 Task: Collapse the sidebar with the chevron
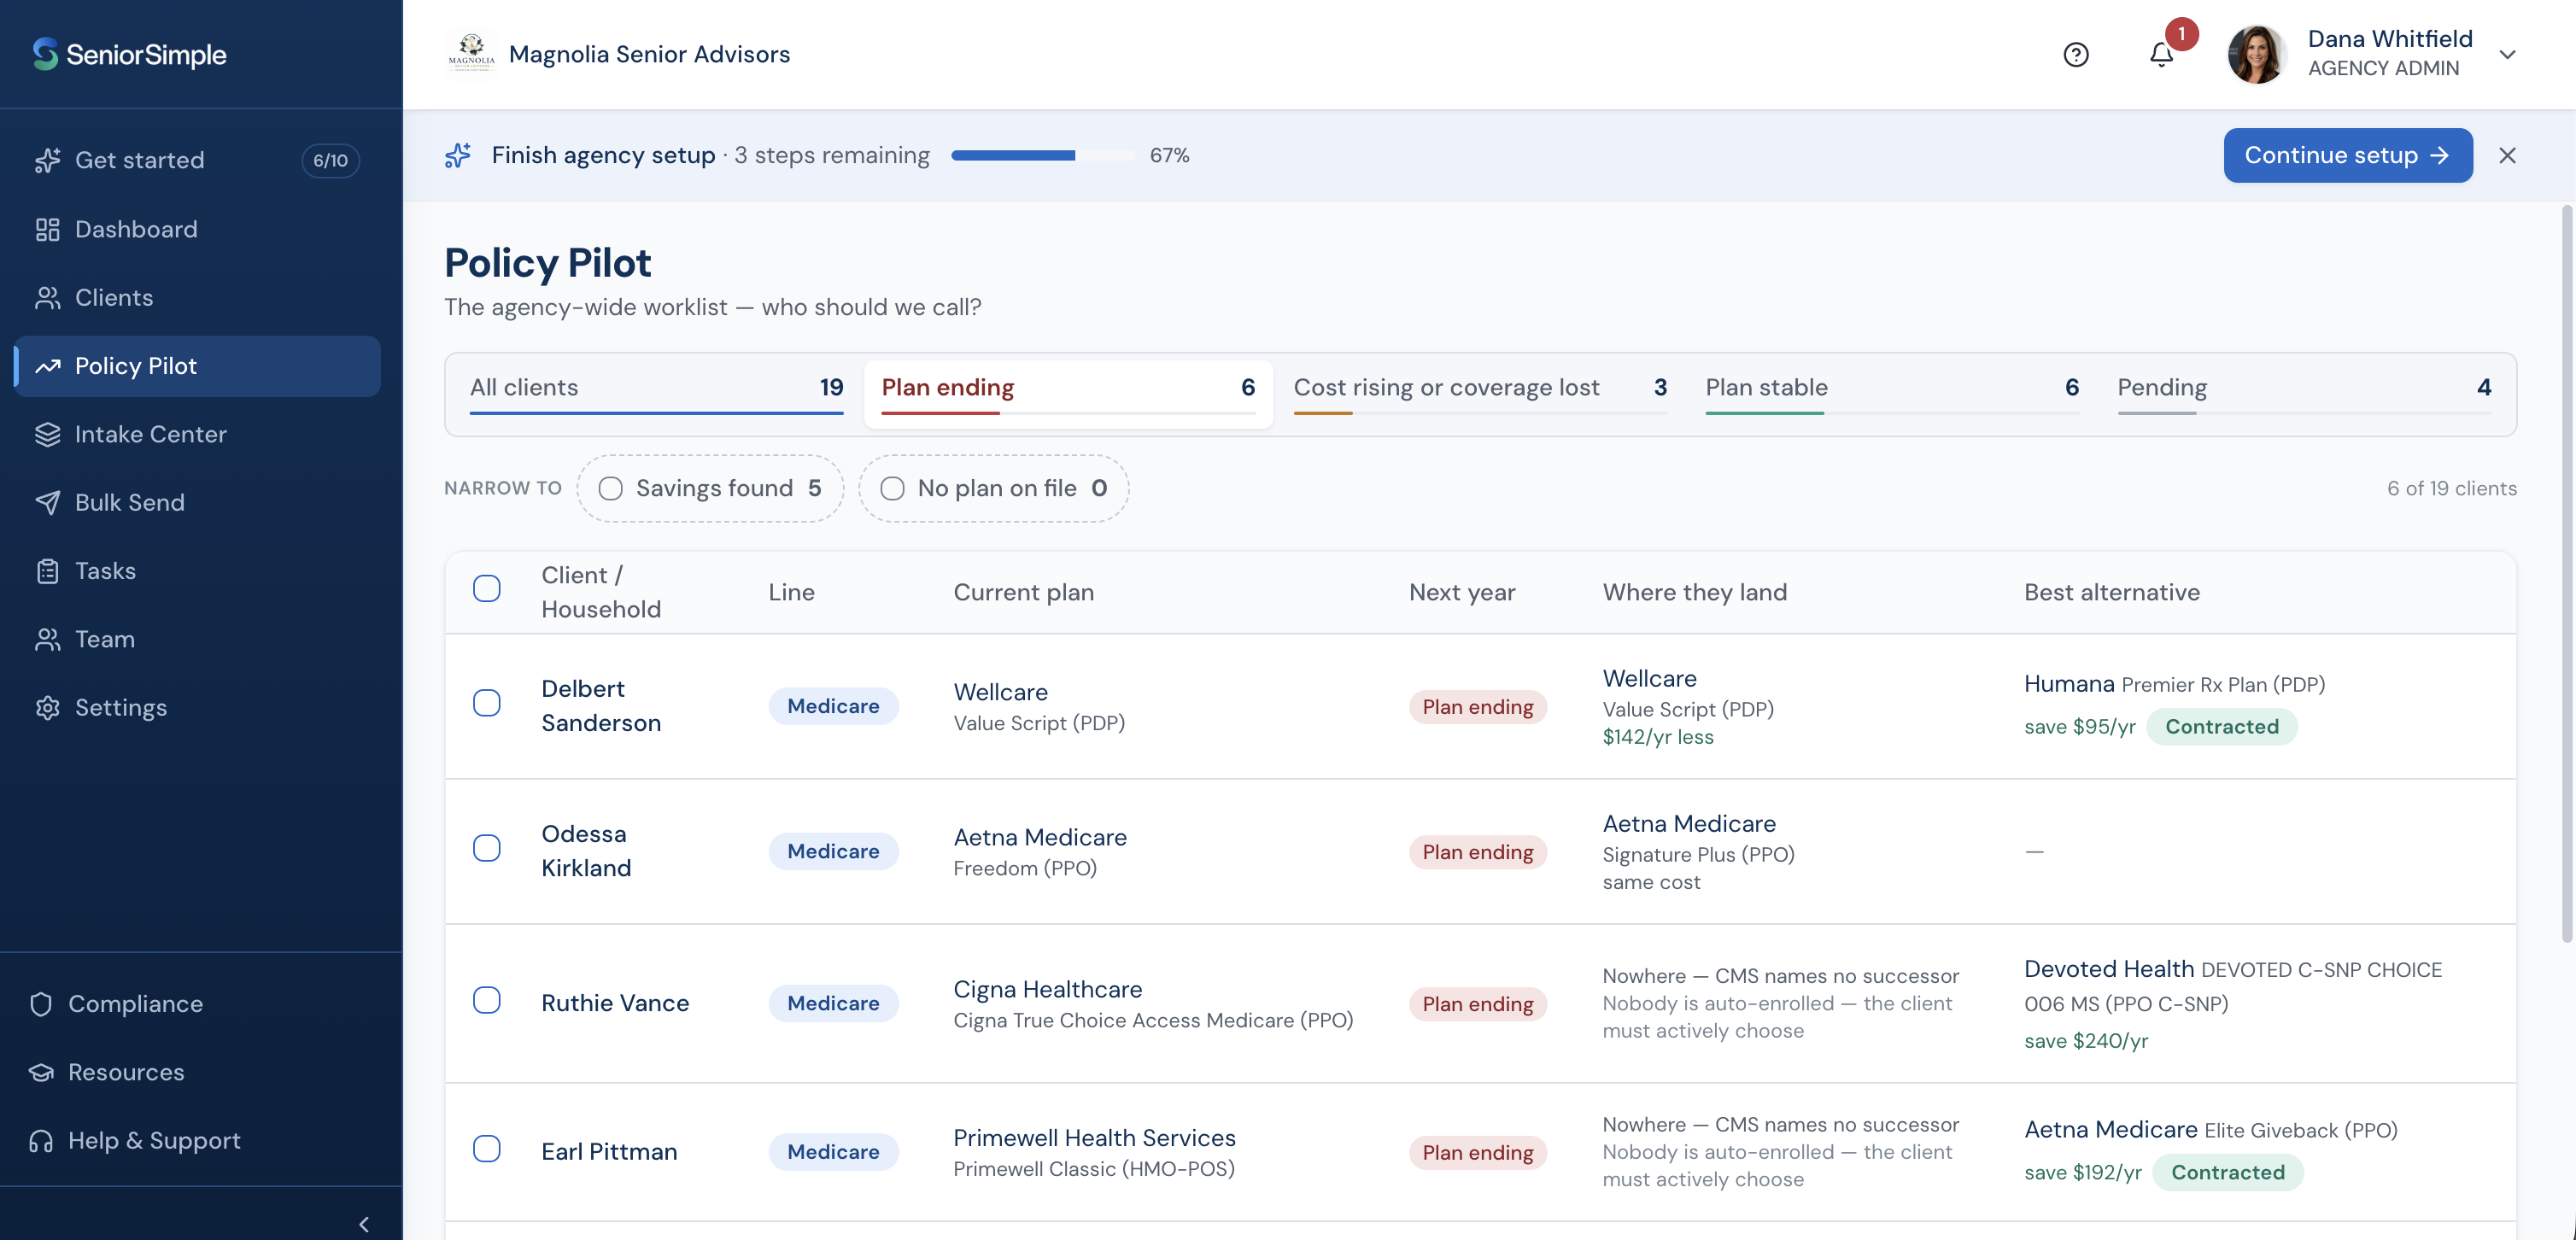(364, 1224)
